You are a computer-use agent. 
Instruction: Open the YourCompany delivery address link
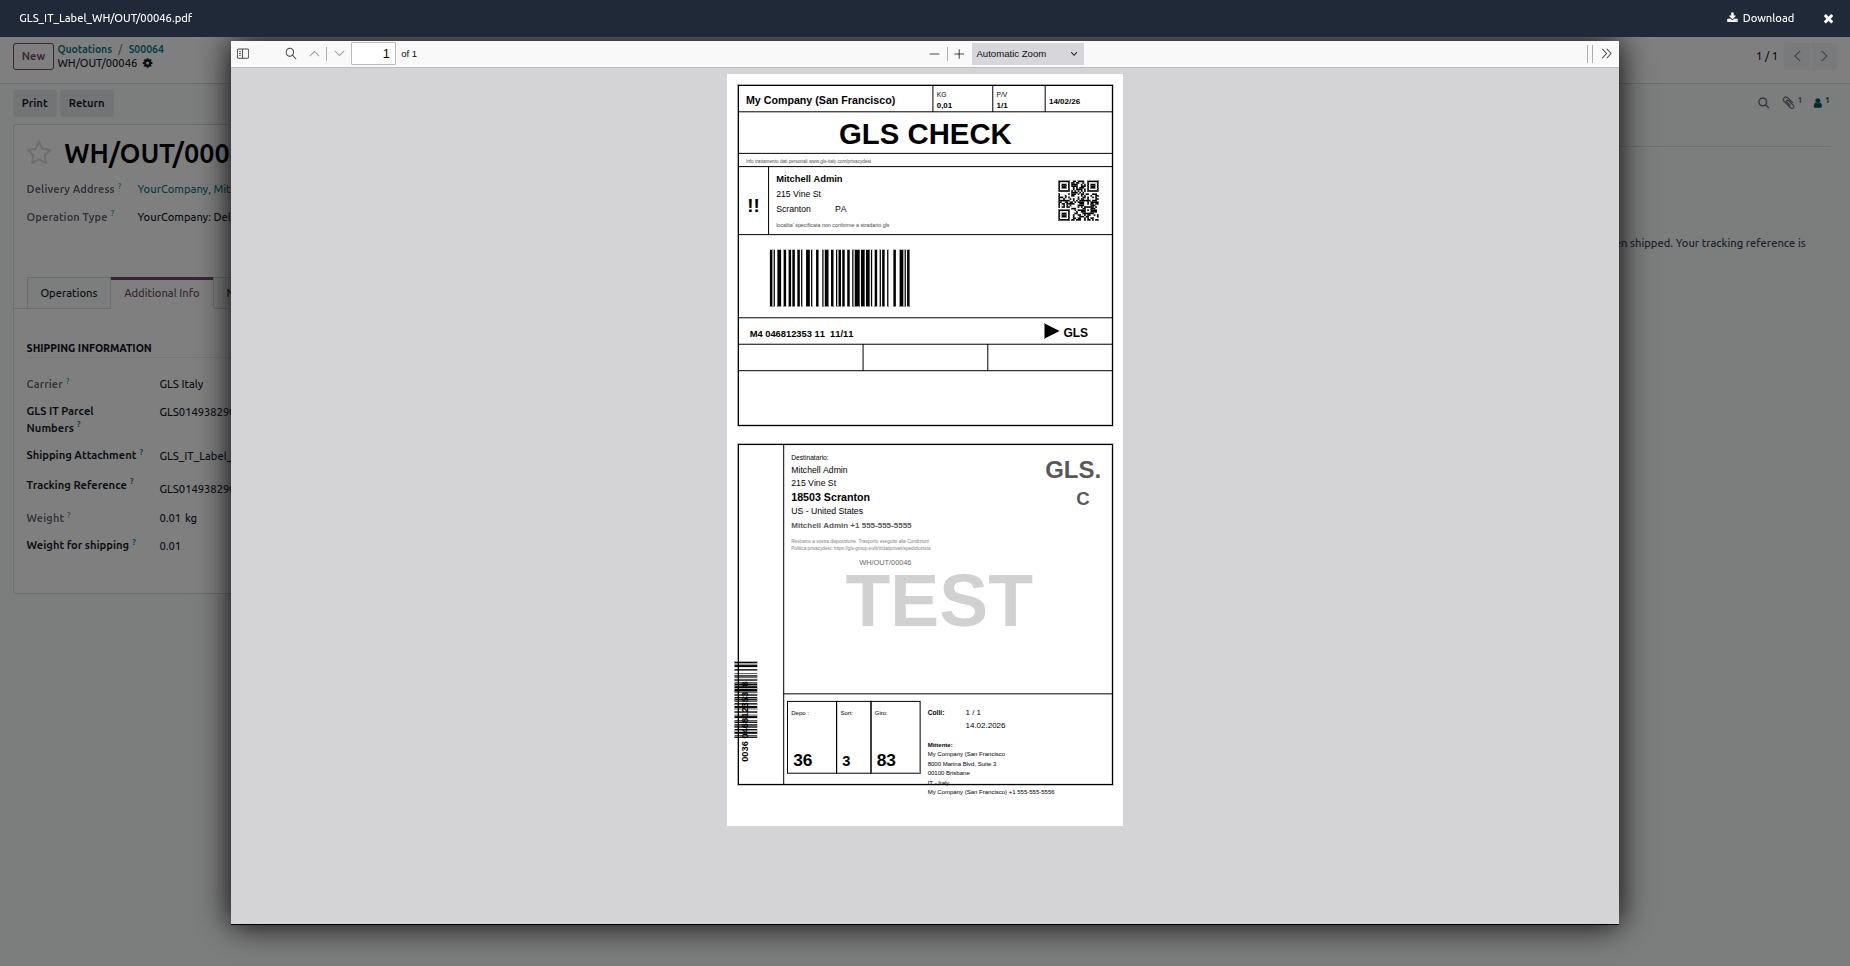pos(184,189)
